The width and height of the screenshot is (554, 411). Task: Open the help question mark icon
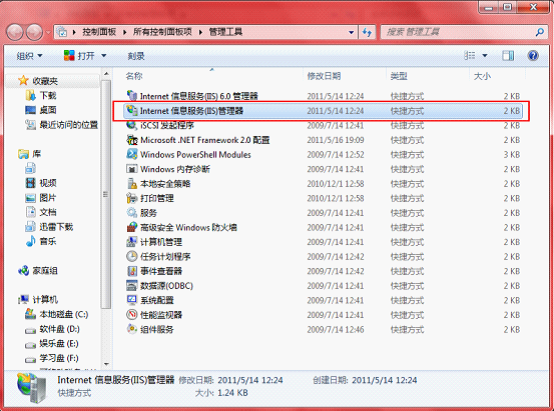tap(533, 55)
